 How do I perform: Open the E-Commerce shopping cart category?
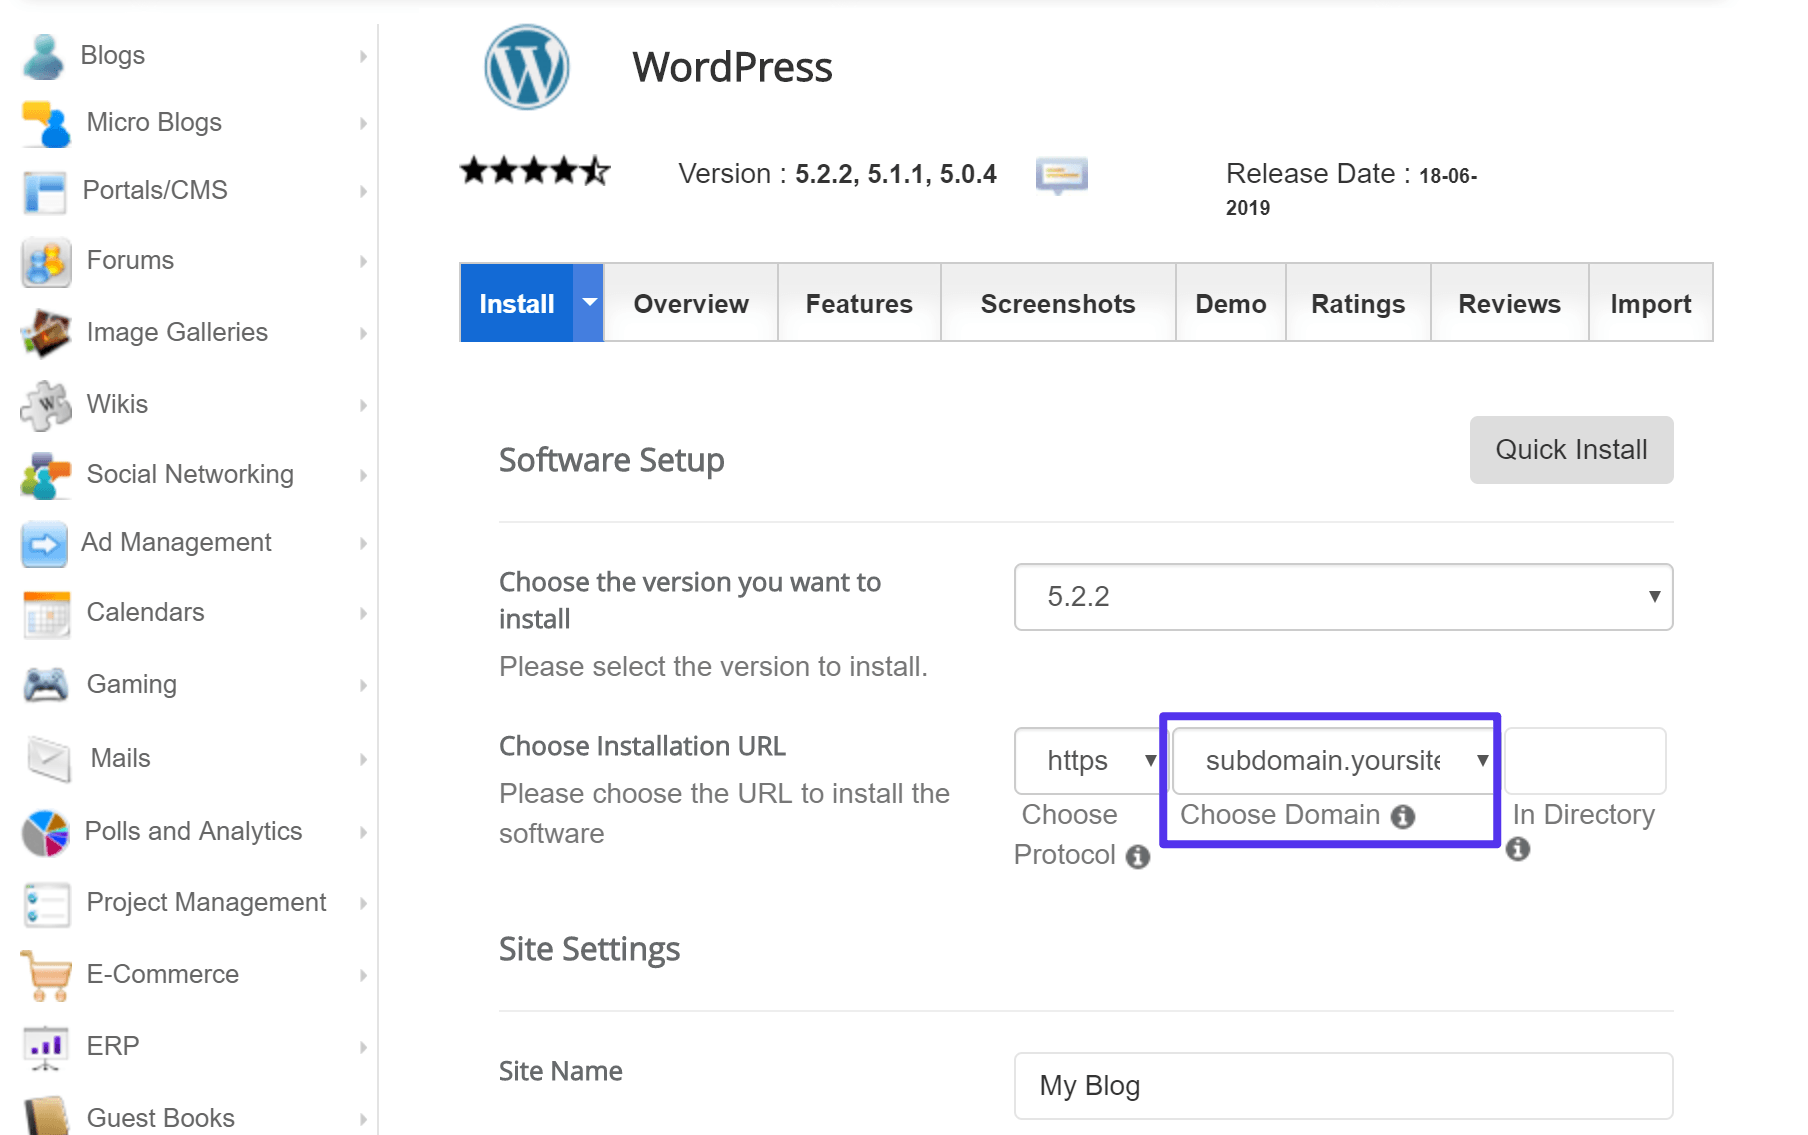point(43,973)
